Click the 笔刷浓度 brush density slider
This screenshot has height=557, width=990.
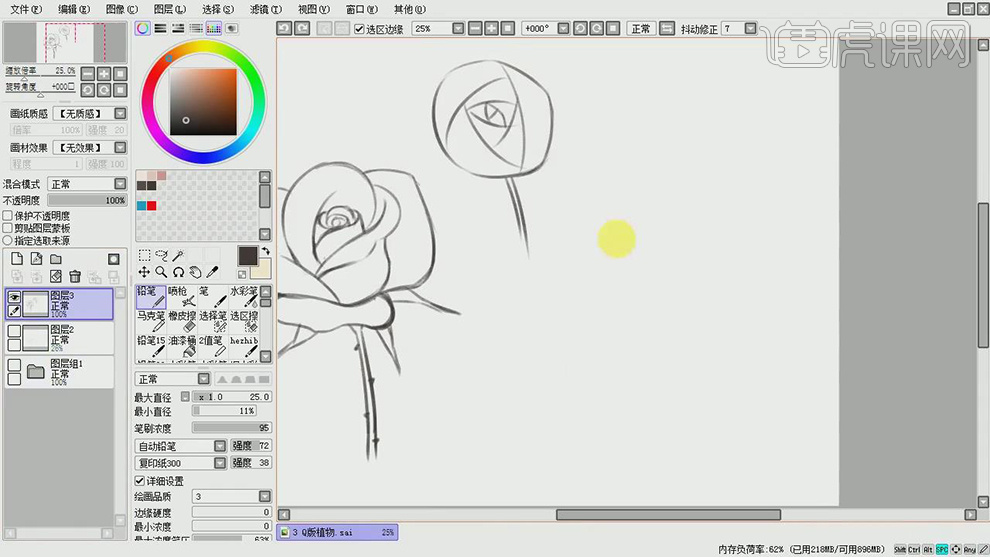(x=231, y=428)
